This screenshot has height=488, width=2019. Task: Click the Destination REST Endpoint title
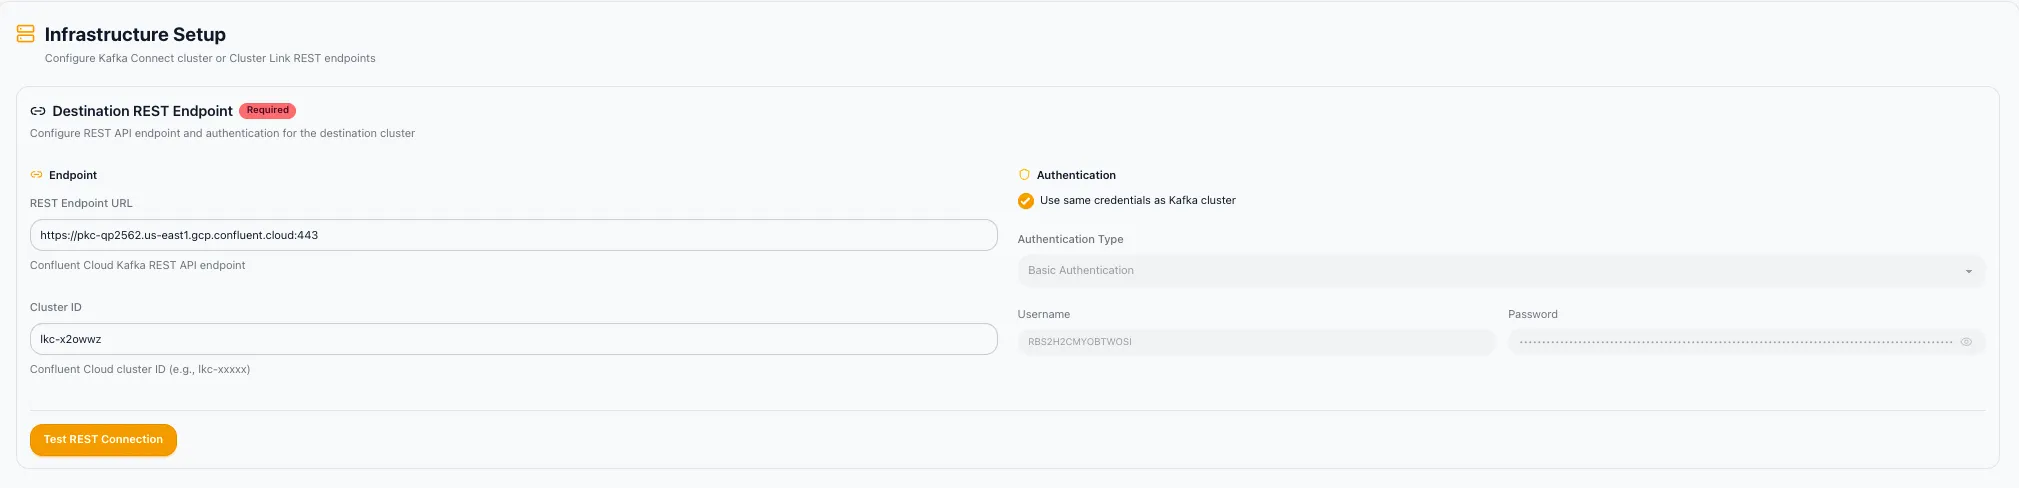(x=142, y=111)
